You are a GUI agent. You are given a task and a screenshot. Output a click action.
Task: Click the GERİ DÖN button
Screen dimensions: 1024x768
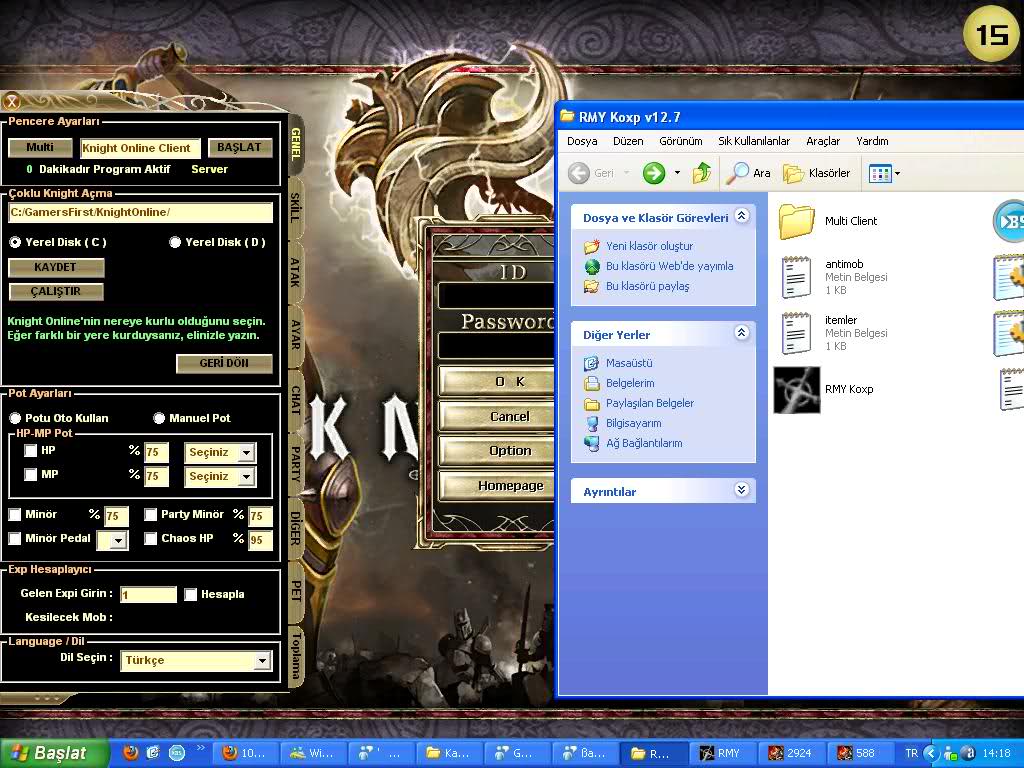click(x=224, y=363)
